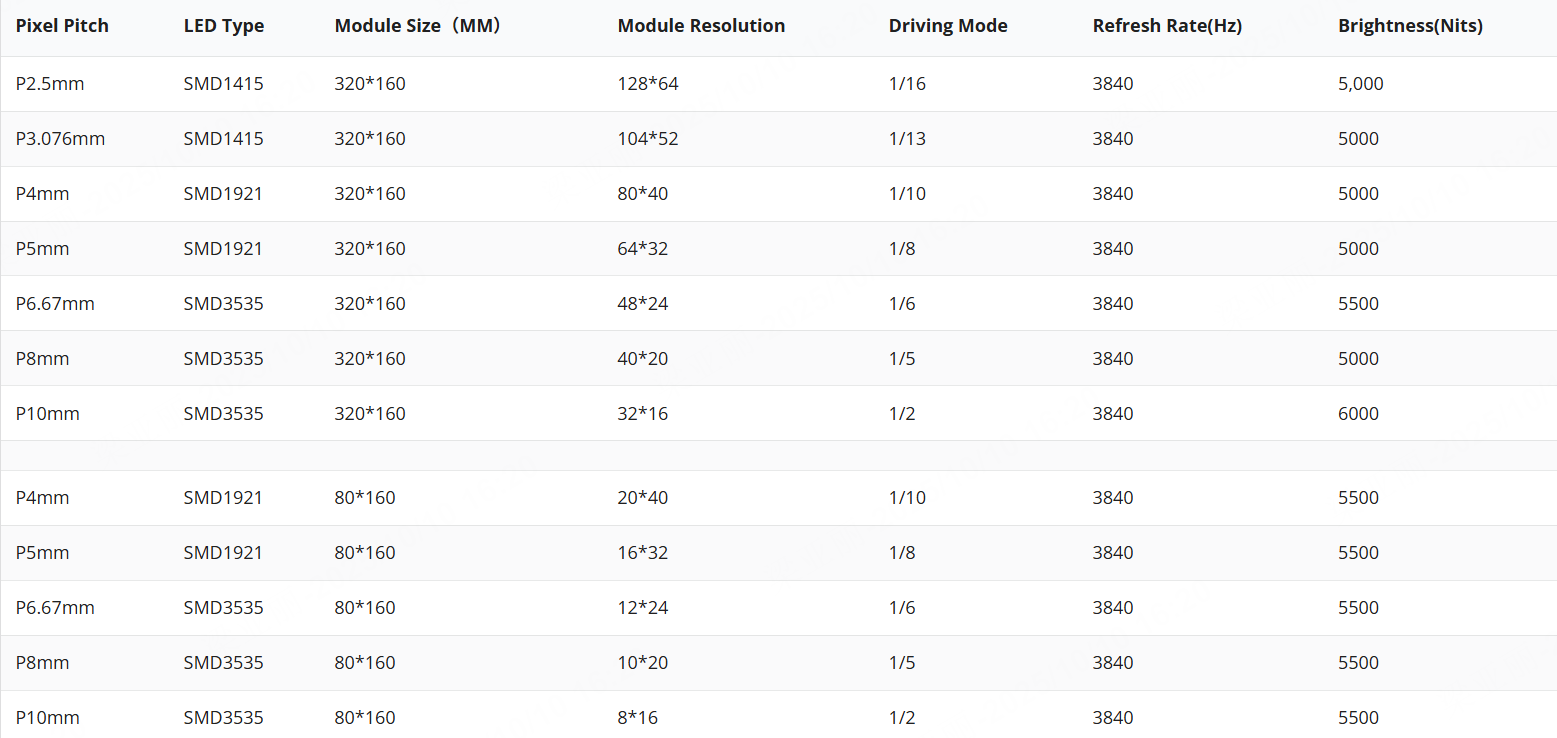Click the 32*16 module resolution cell
Viewport: 1557px width, 738px height.
click(643, 414)
